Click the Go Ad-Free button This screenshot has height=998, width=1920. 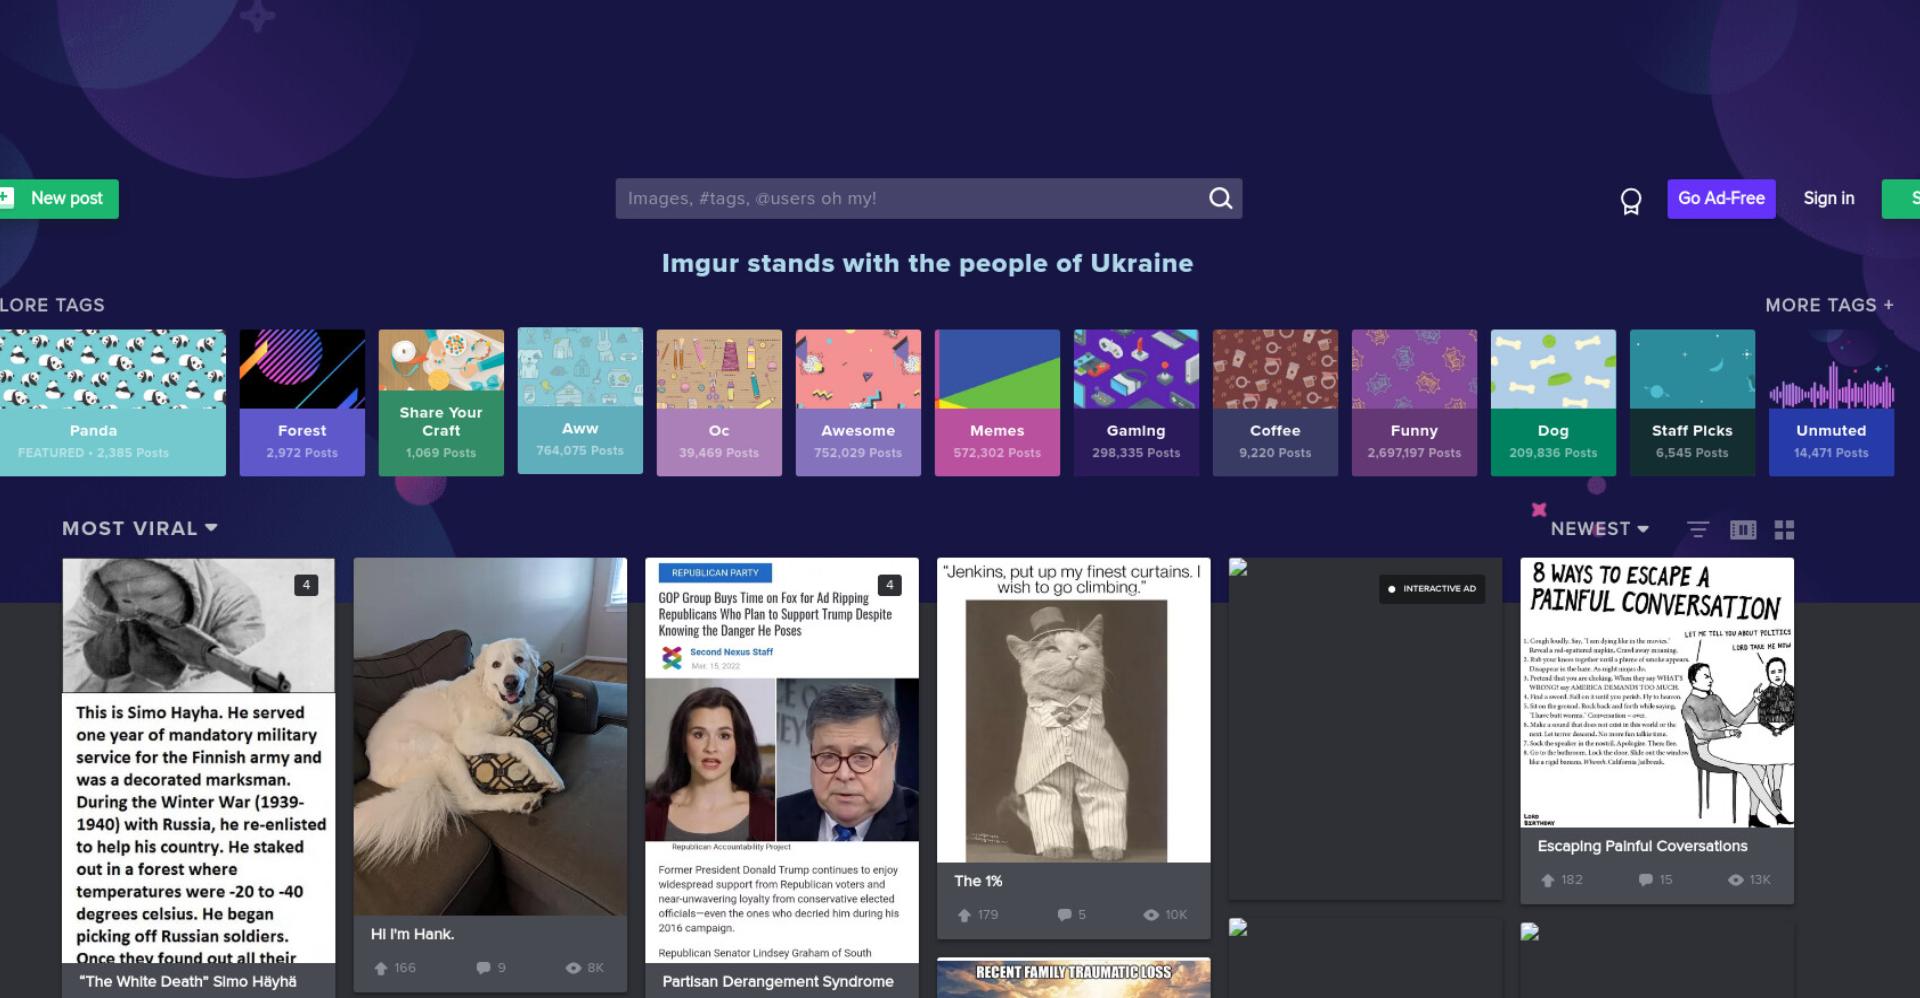coord(1721,198)
